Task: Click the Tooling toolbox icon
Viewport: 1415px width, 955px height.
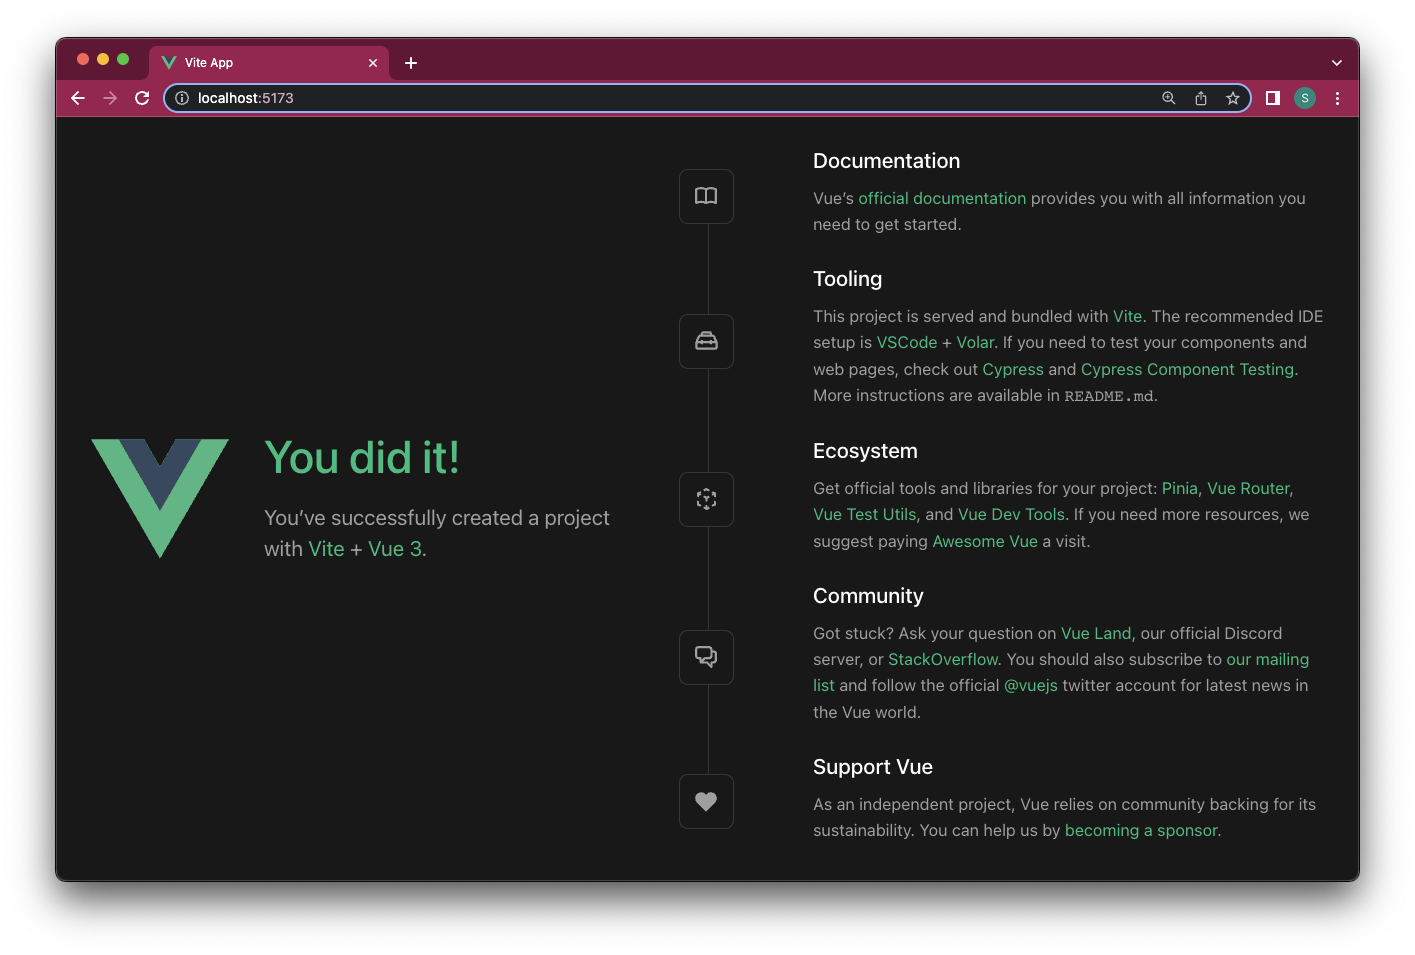Action: 706,341
